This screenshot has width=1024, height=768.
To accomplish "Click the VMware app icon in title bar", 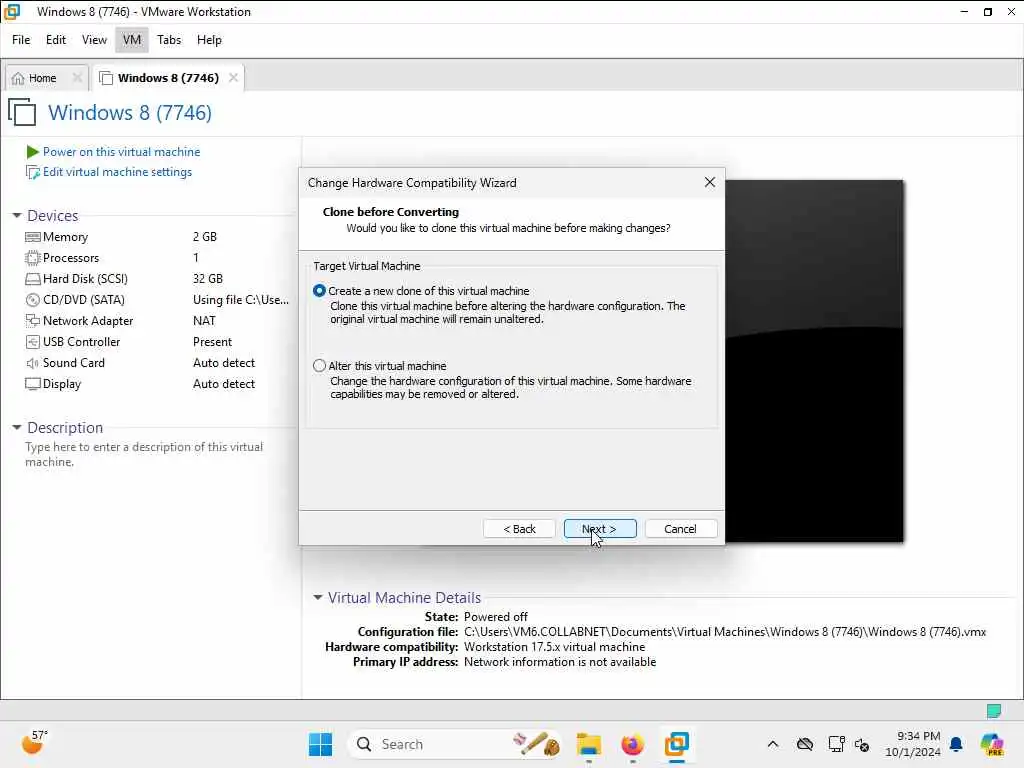I will click(x=12, y=12).
